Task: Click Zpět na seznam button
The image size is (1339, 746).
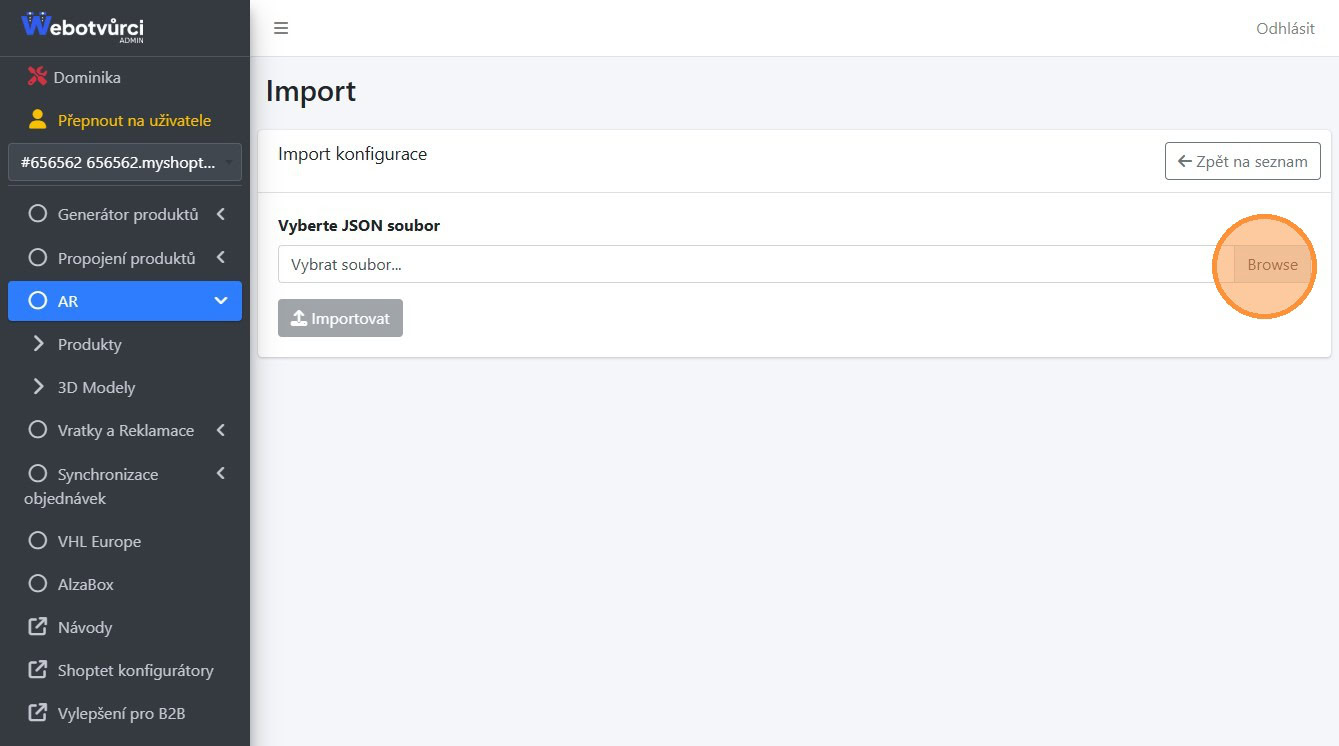Action: tap(1243, 161)
